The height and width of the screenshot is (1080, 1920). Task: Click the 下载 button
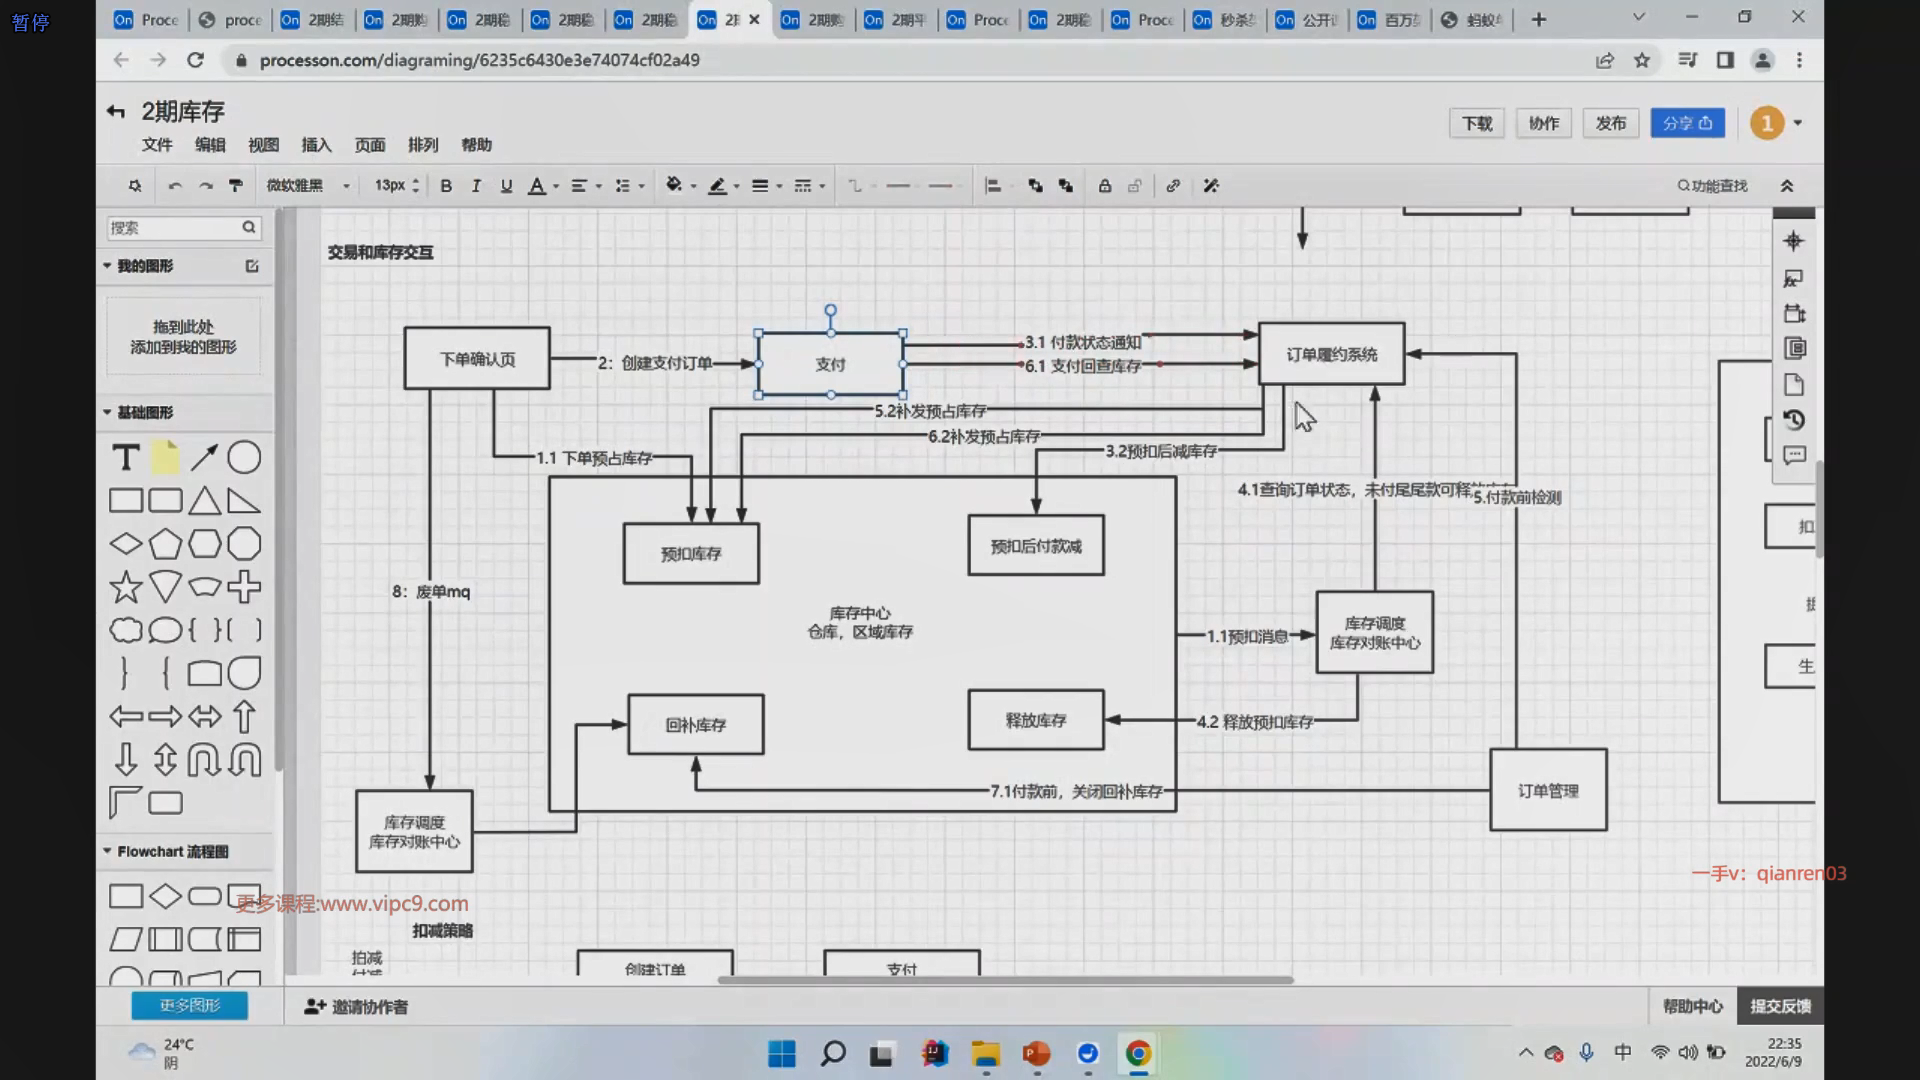1477,123
